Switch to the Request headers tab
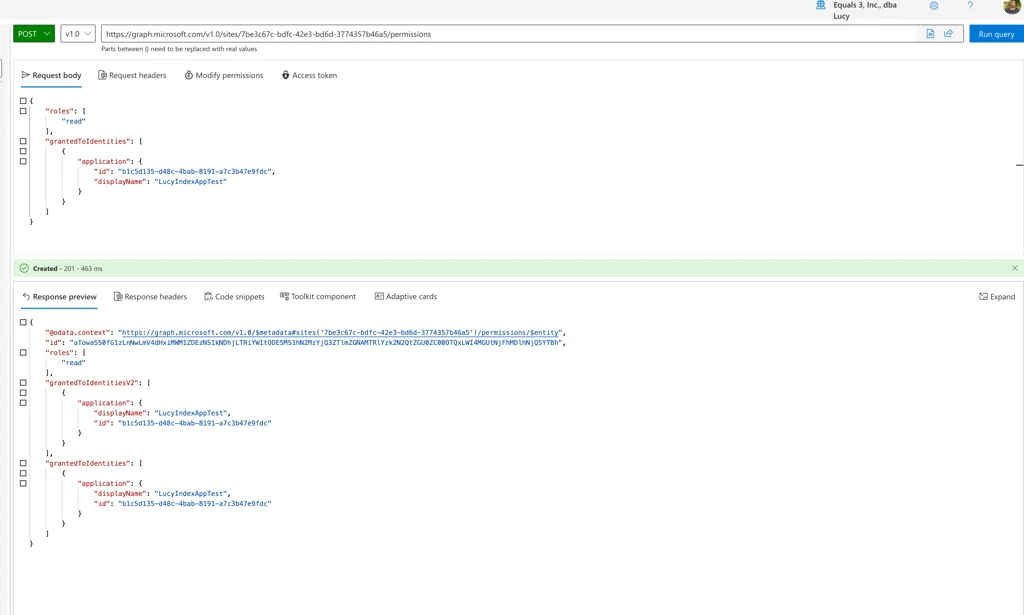The width and height of the screenshot is (1024, 615). click(132, 75)
